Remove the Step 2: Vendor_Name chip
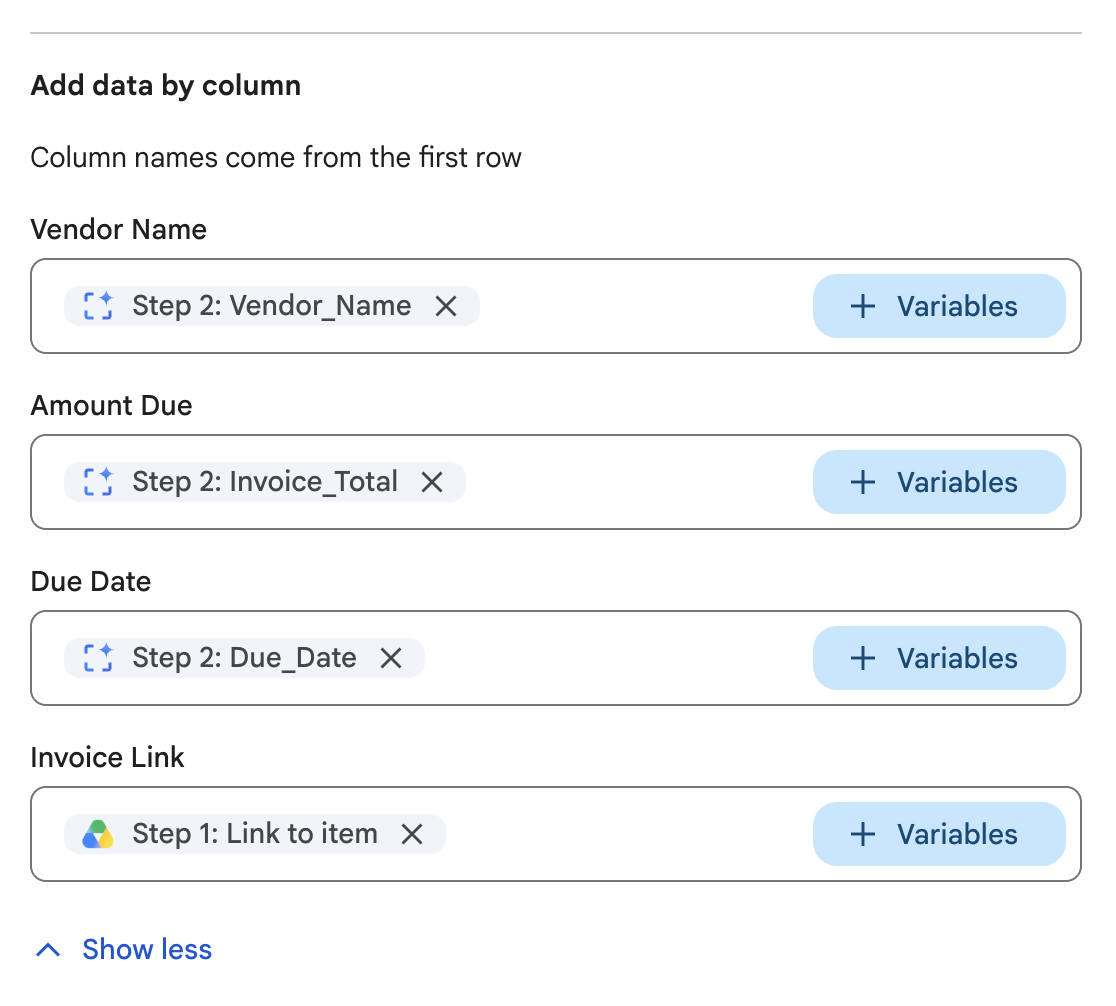1116x1006 pixels. pyautogui.click(x=446, y=306)
